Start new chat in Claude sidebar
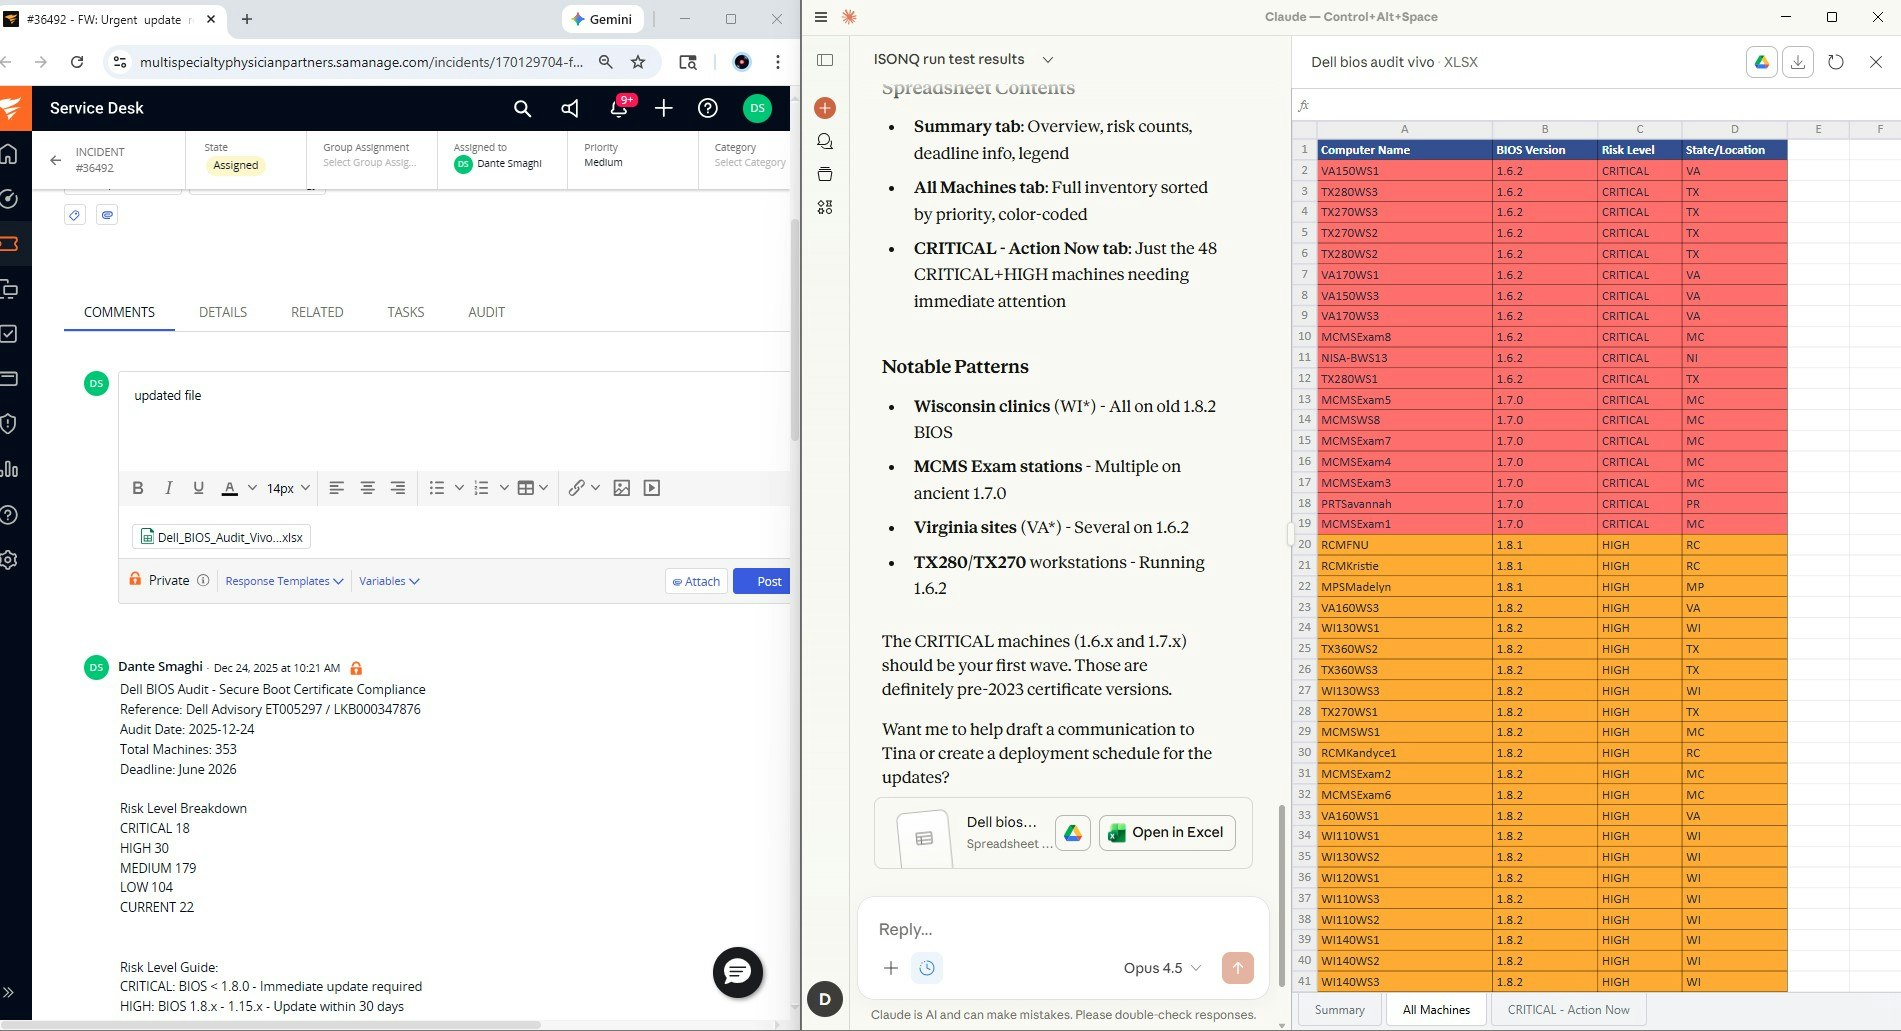The height and width of the screenshot is (1031, 1901). 825,108
